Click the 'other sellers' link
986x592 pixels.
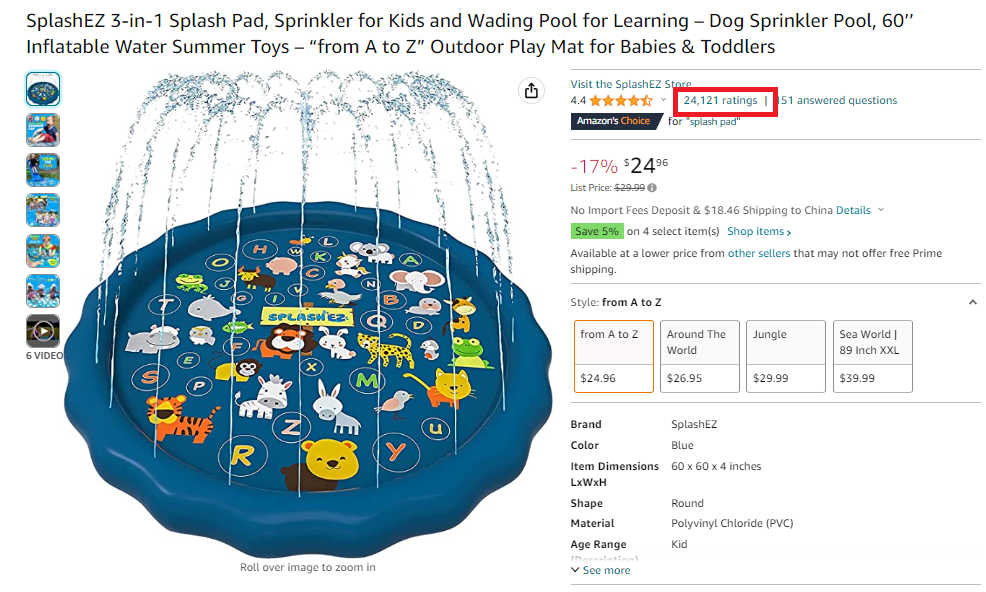coord(758,254)
